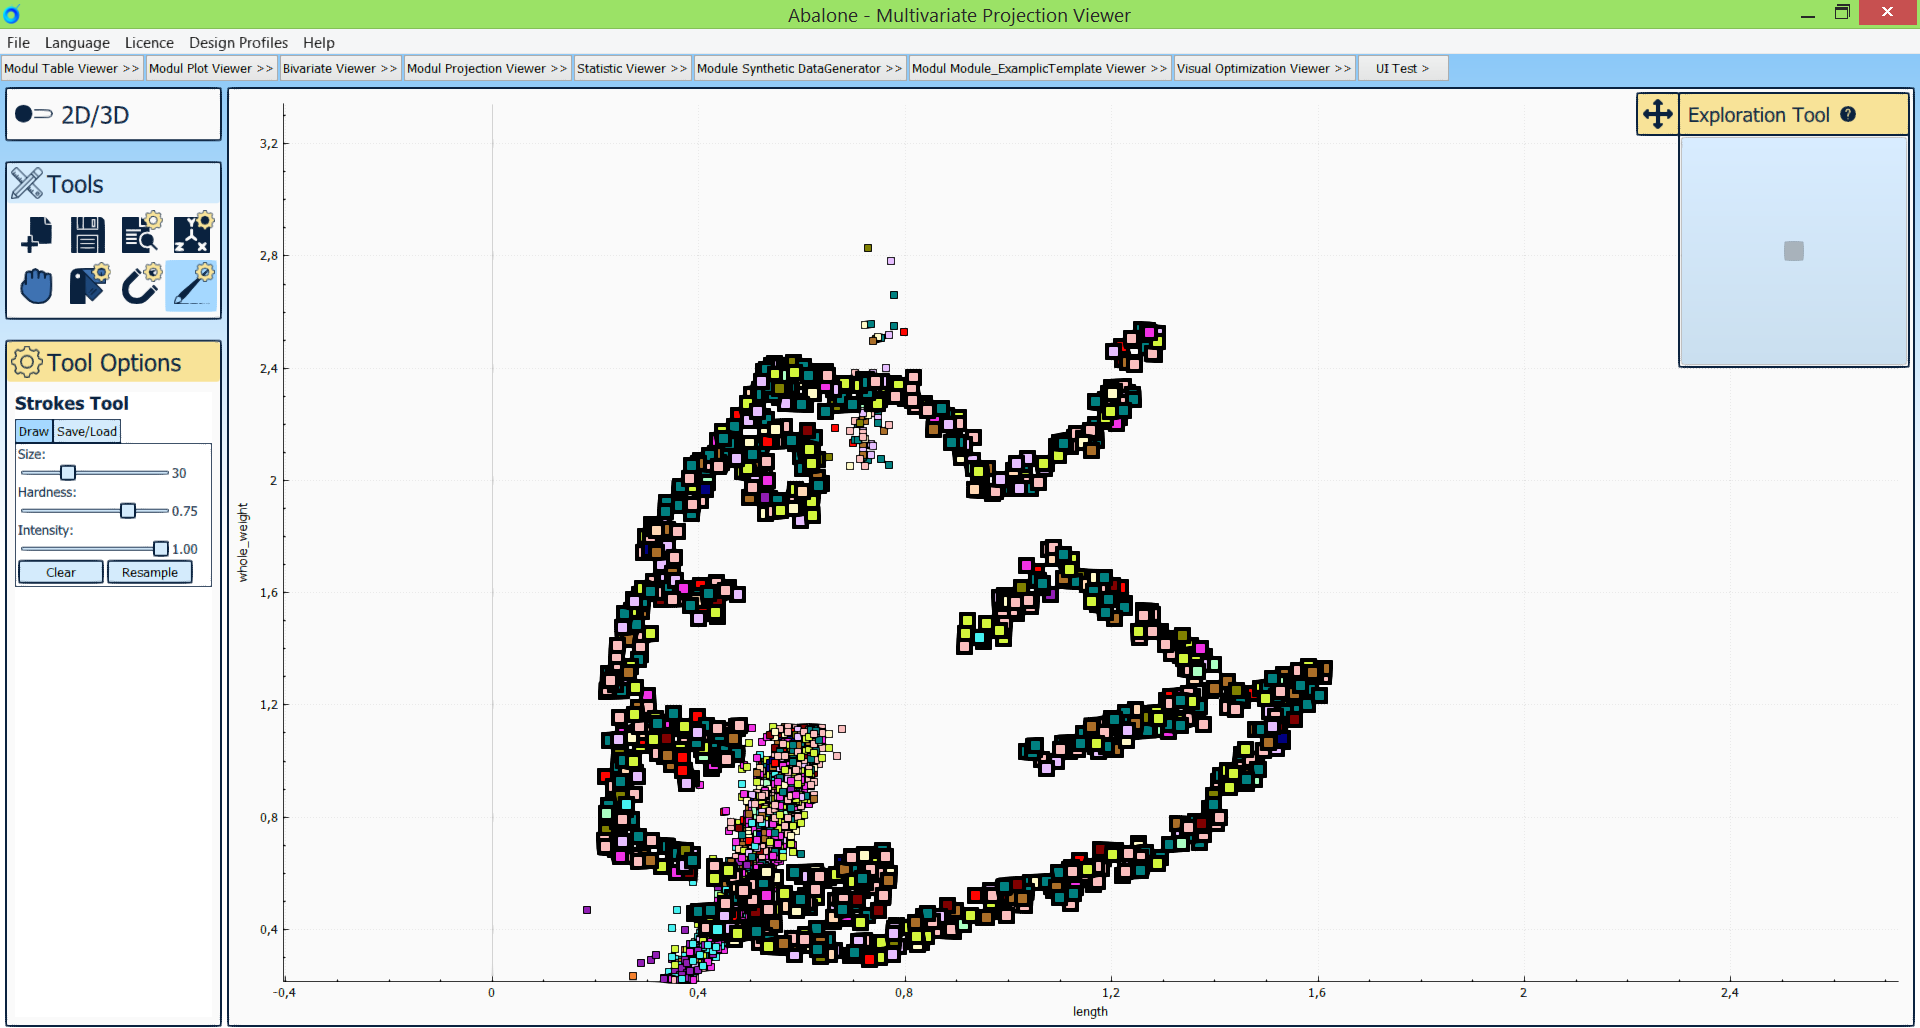This screenshot has width=1920, height=1028.
Task: Select the strokes pen tool
Action: tap(192, 286)
